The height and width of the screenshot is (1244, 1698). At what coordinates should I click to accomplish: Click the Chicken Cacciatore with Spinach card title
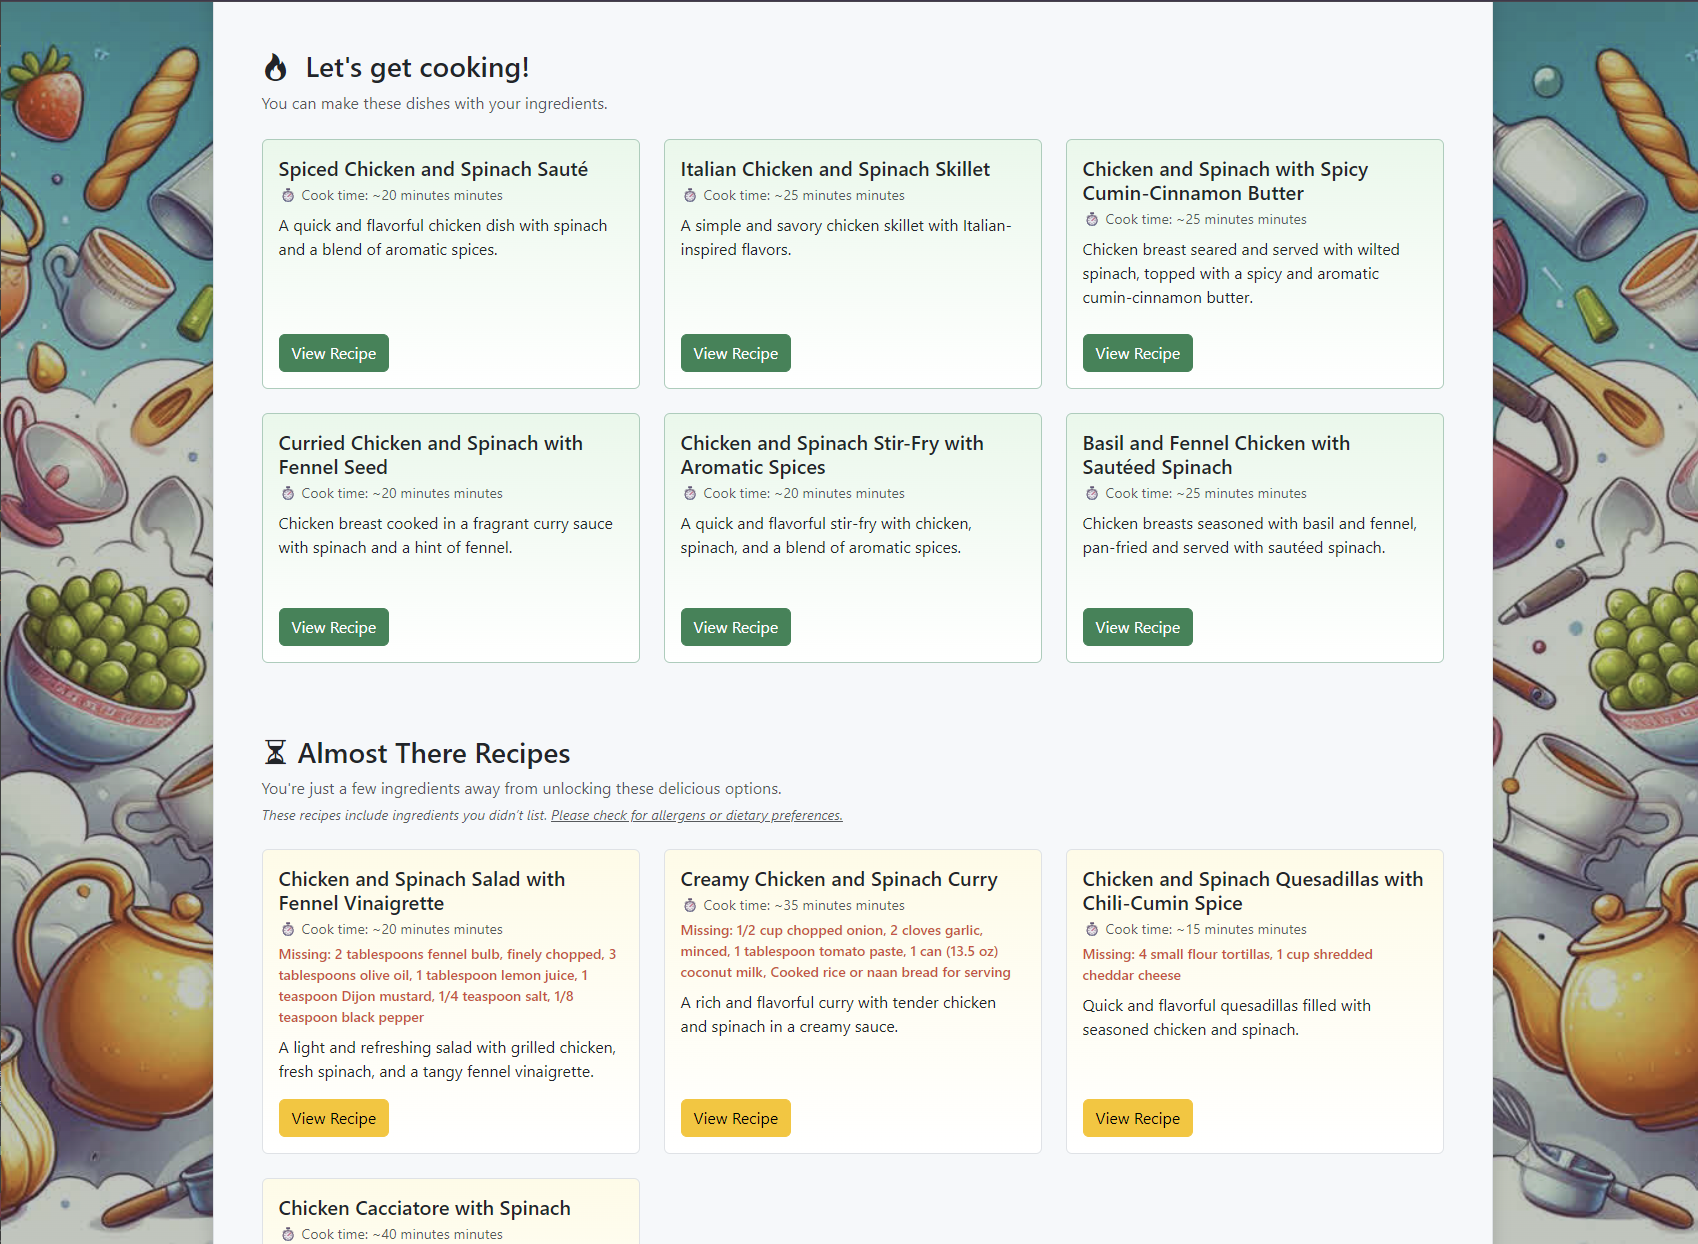(424, 1208)
